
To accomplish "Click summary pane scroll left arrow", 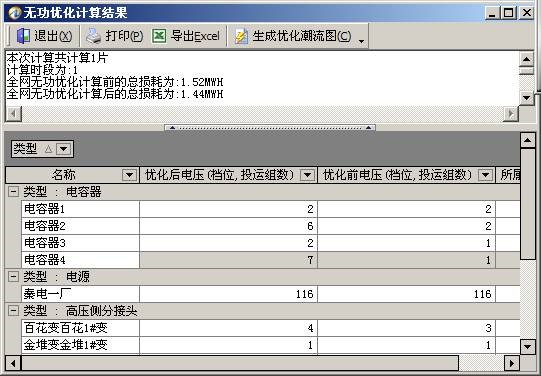I will (x=14, y=113).
